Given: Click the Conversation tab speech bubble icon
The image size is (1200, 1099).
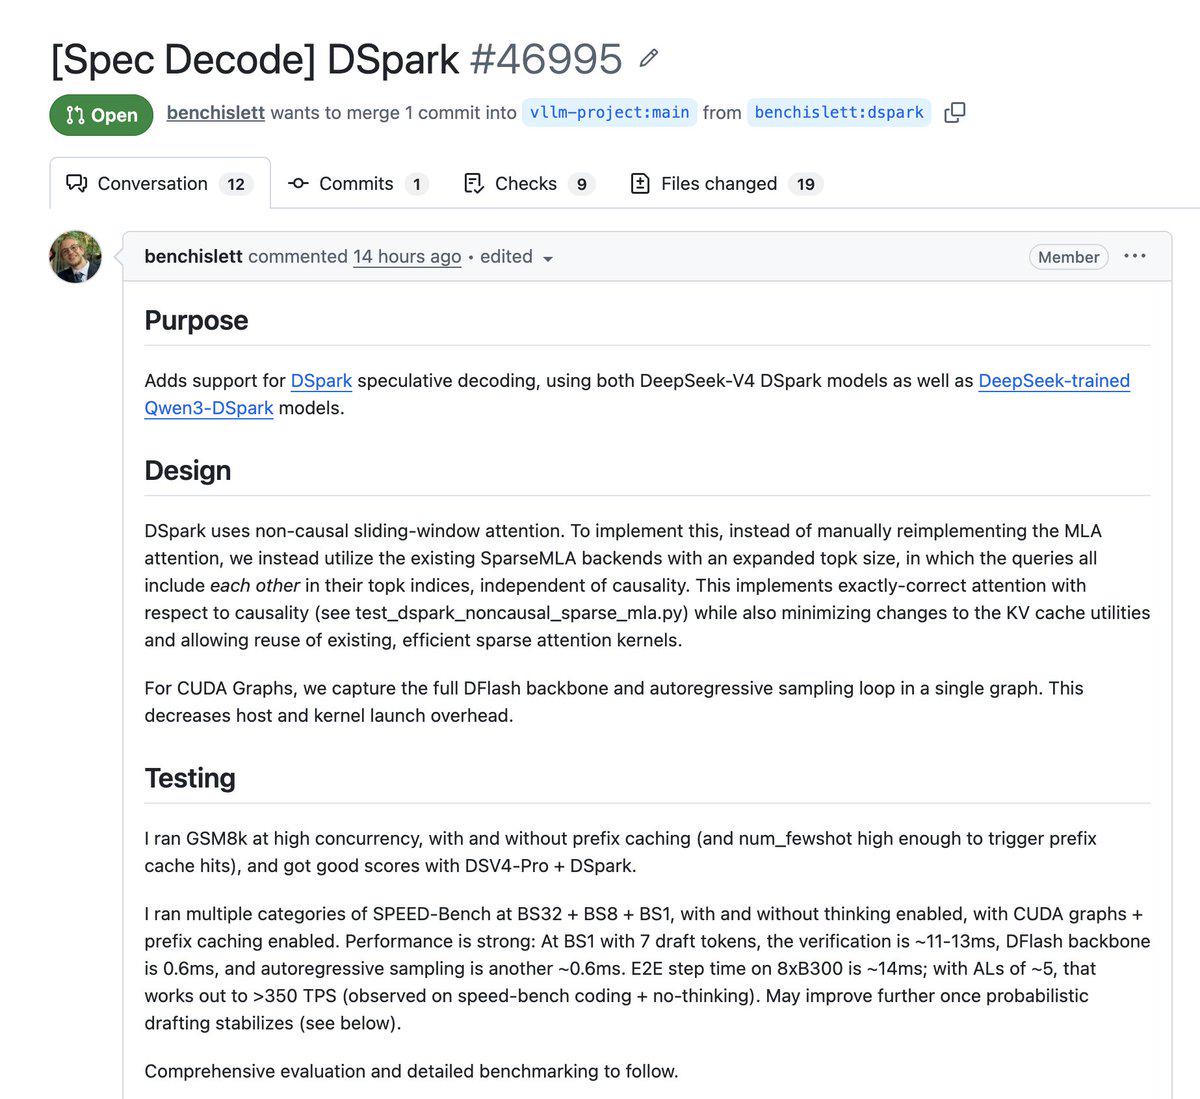Looking at the screenshot, I should coord(76,183).
